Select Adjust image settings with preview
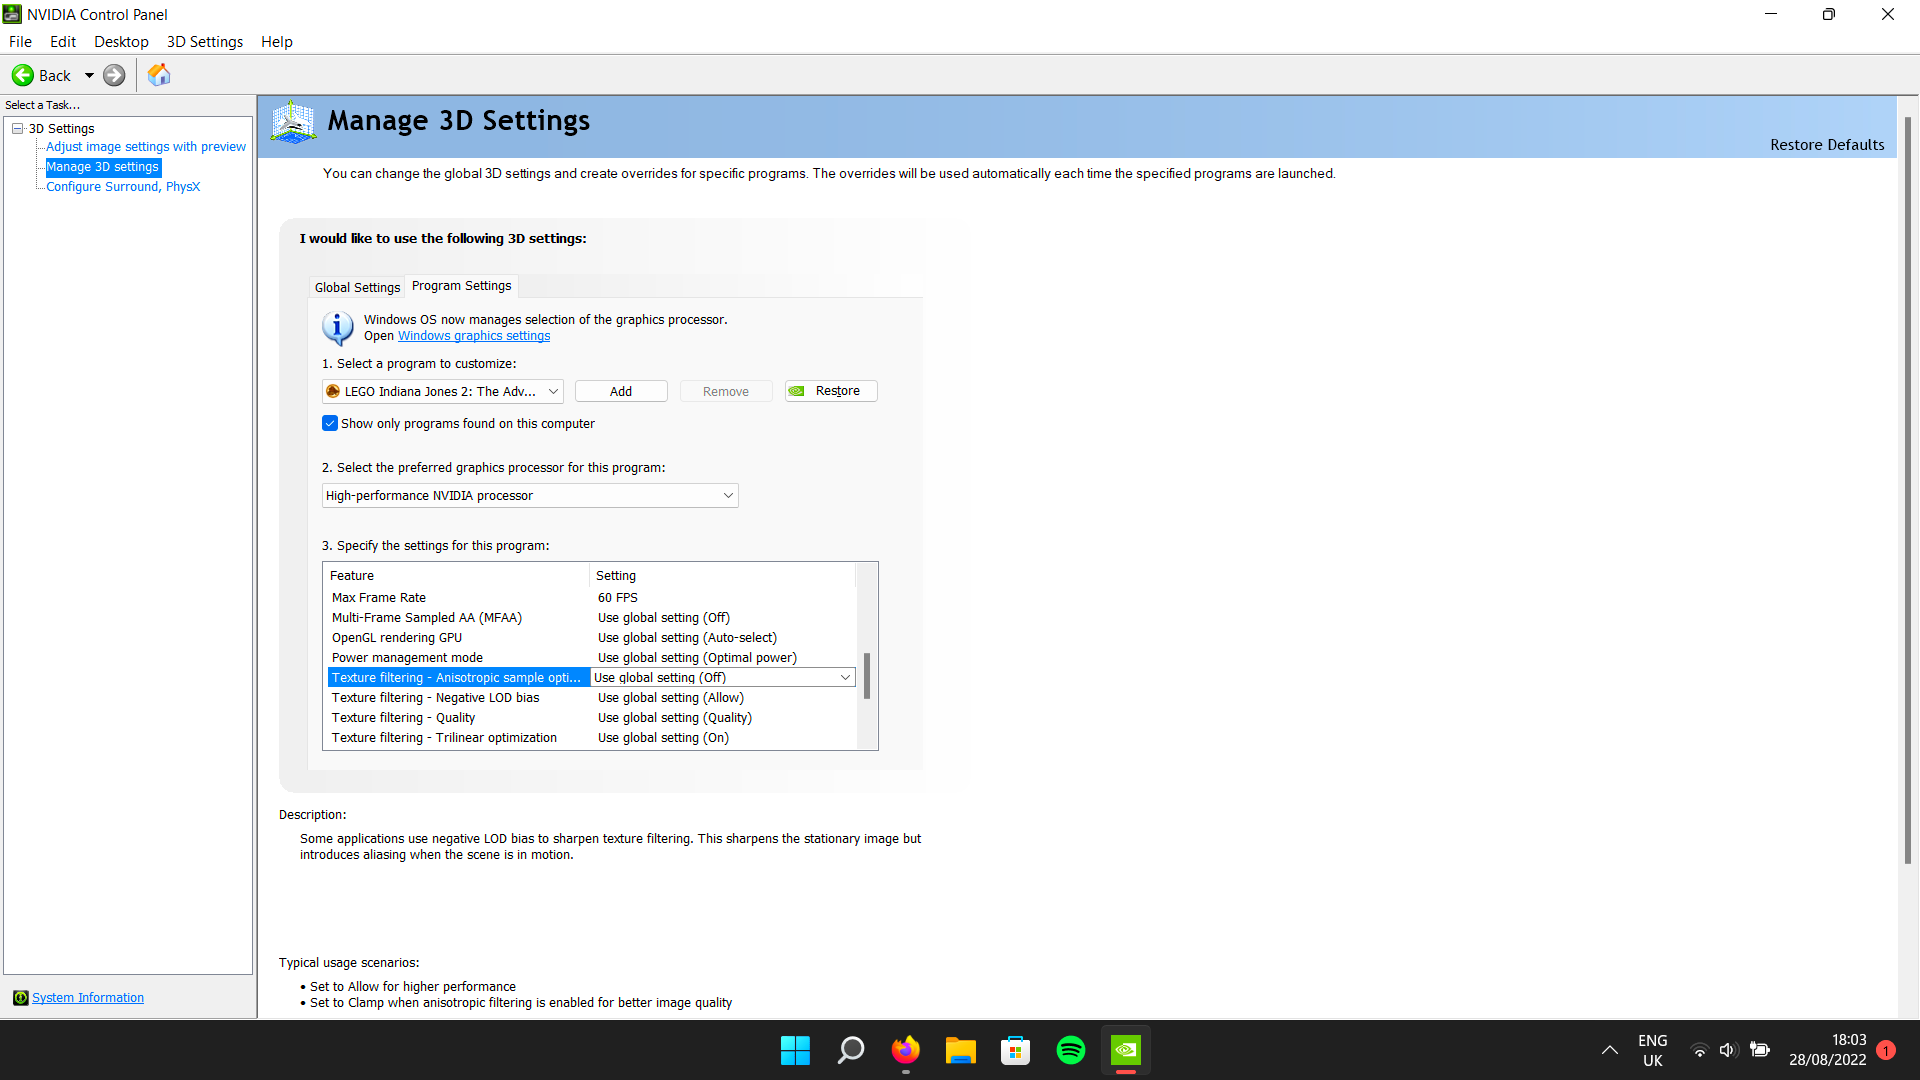1920x1080 pixels. click(x=146, y=147)
